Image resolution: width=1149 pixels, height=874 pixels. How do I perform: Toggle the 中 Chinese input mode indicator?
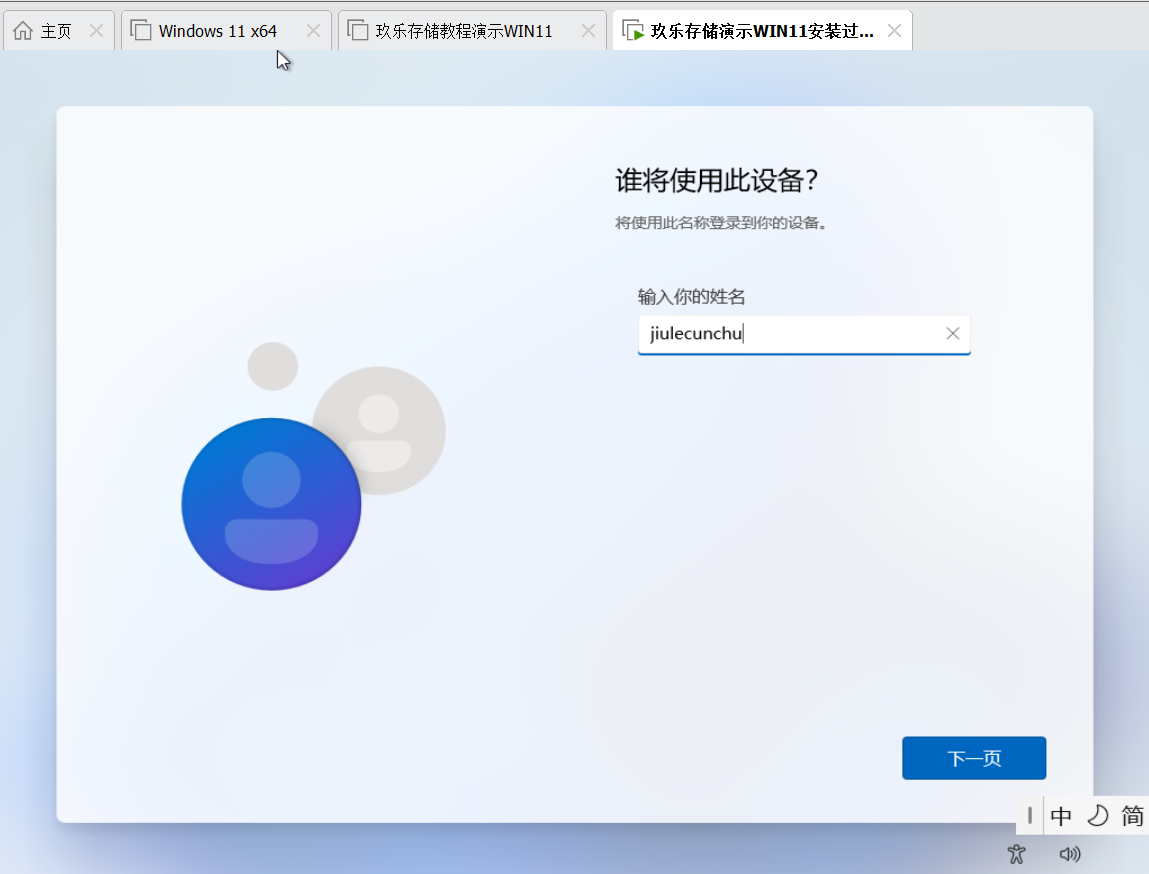(x=1060, y=815)
